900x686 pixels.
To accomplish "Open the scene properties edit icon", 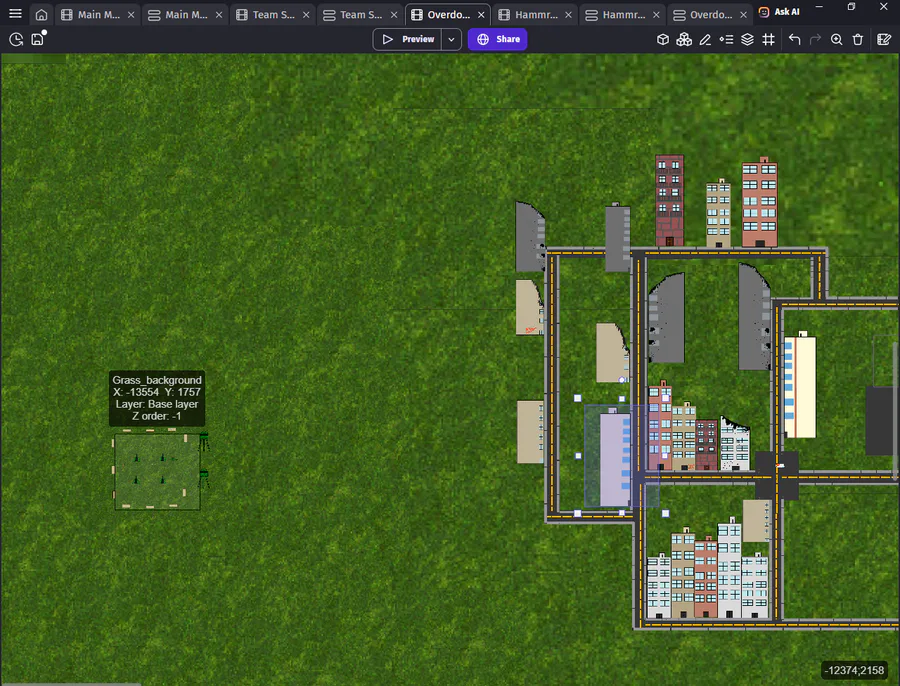I will click(884, 39).
